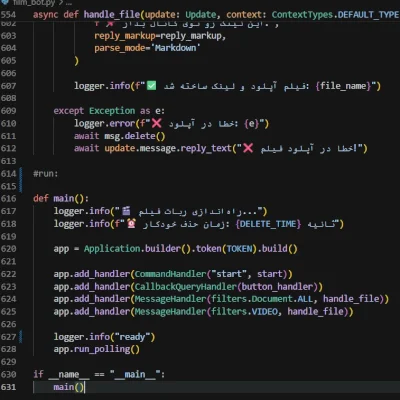This screenshot has height=400, width=400.
Task: Expand the breadcrumb ellipsis symbol list
Action: pos(69,3)
